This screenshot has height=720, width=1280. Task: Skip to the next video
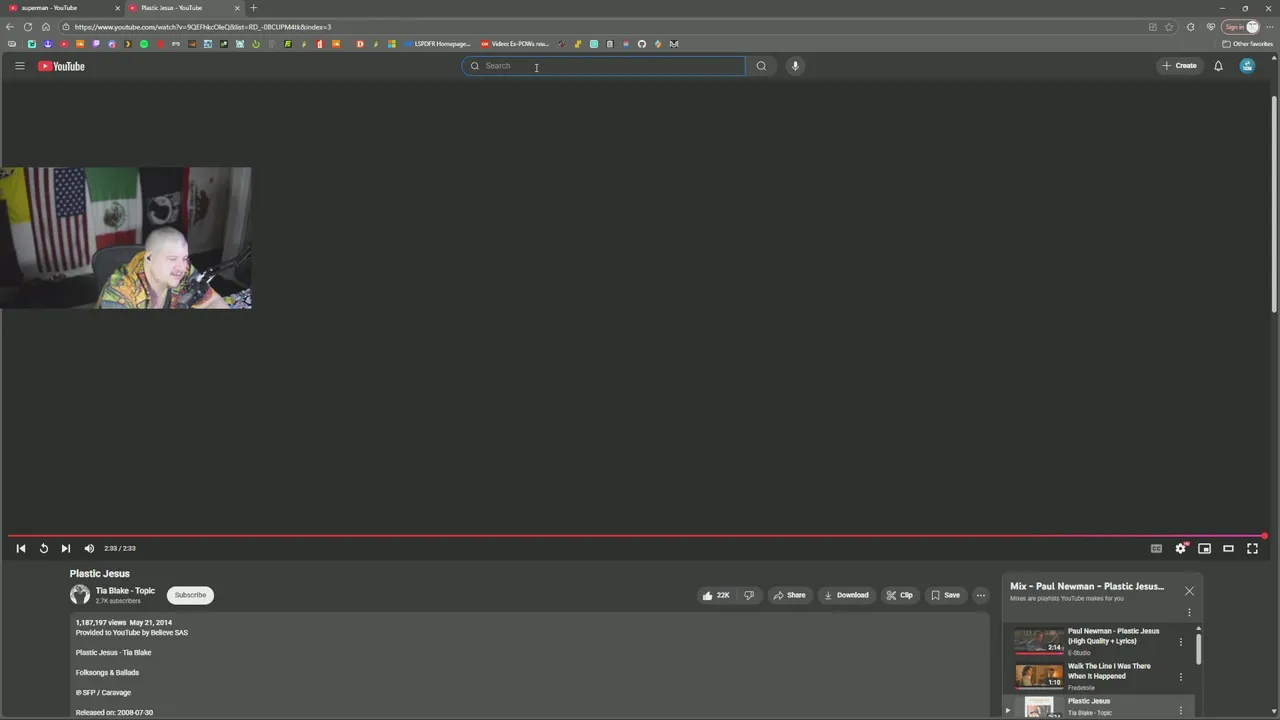[65, 548]
